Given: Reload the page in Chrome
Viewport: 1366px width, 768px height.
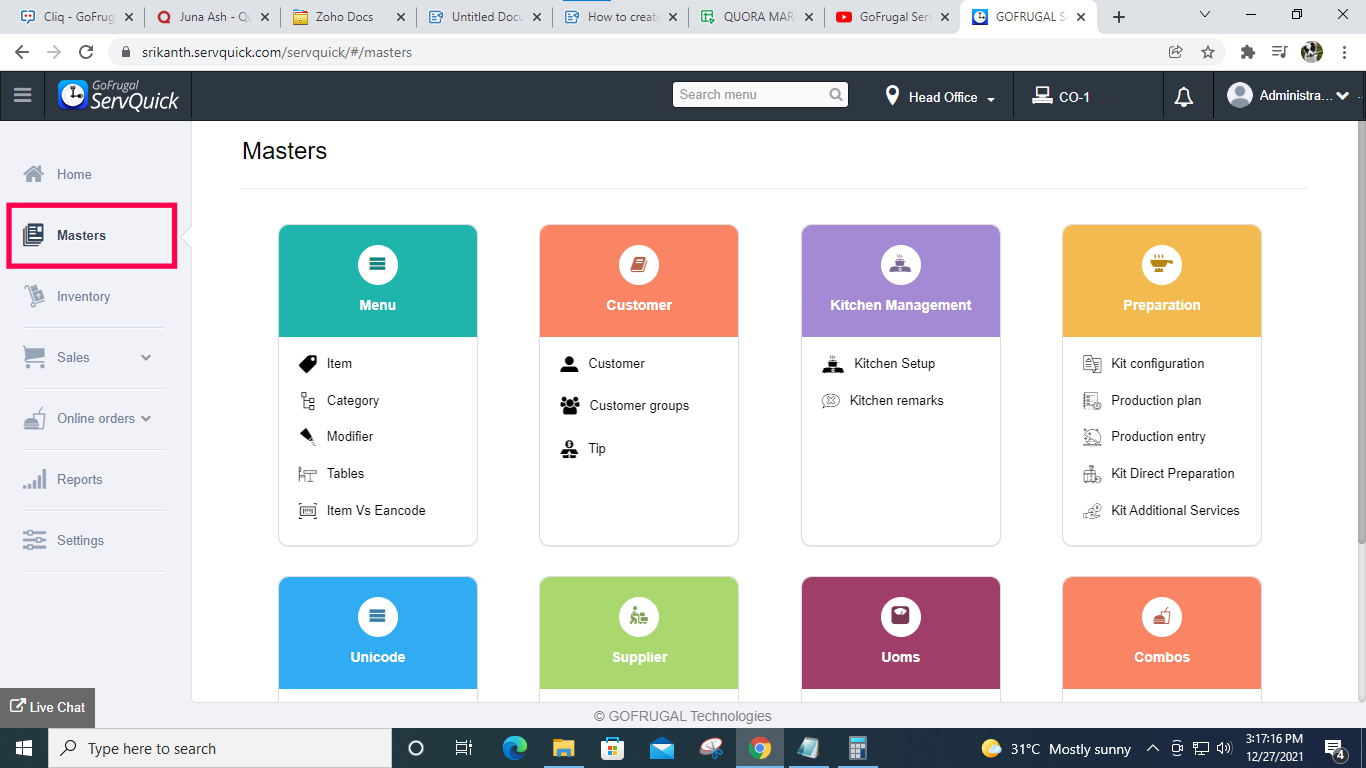Looking at the screenshot, I should tap(86, 52).
